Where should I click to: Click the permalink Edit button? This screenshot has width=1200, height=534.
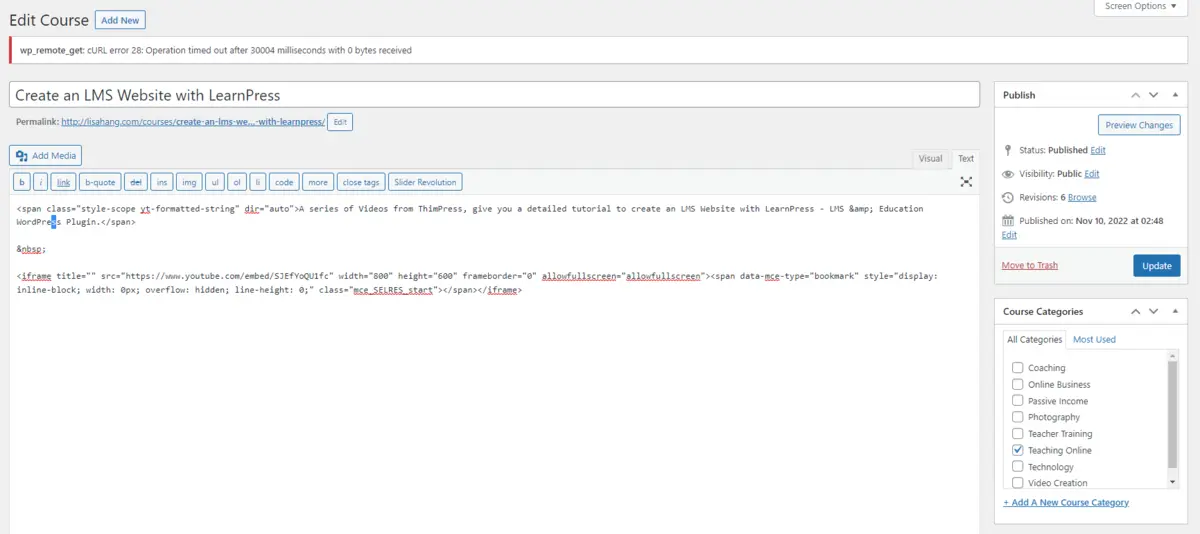tap(340, 122)
